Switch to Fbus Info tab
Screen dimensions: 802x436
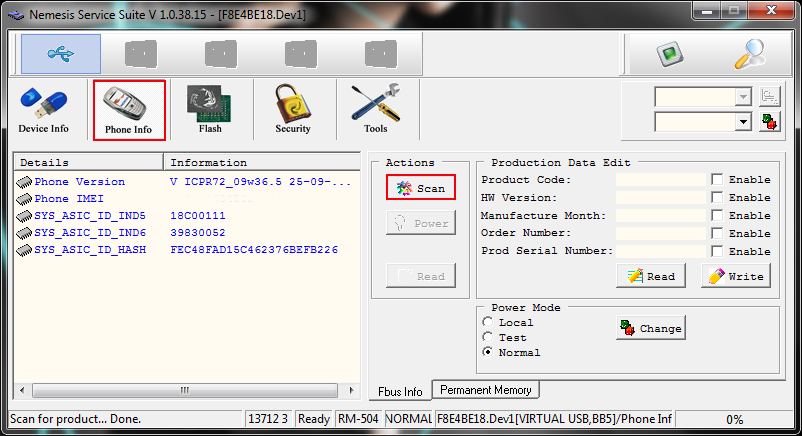tap(400, 392)
